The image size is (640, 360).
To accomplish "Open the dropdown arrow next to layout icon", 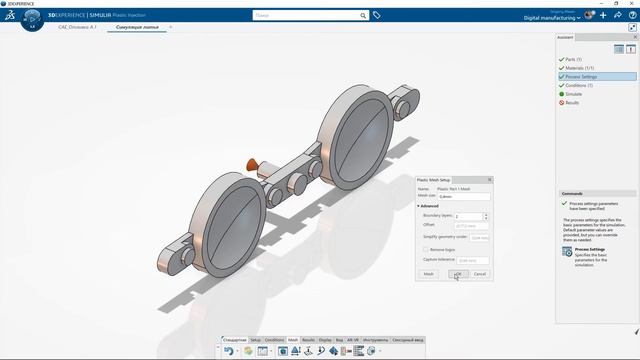I will pyautogui.click(x=271, y=351).
